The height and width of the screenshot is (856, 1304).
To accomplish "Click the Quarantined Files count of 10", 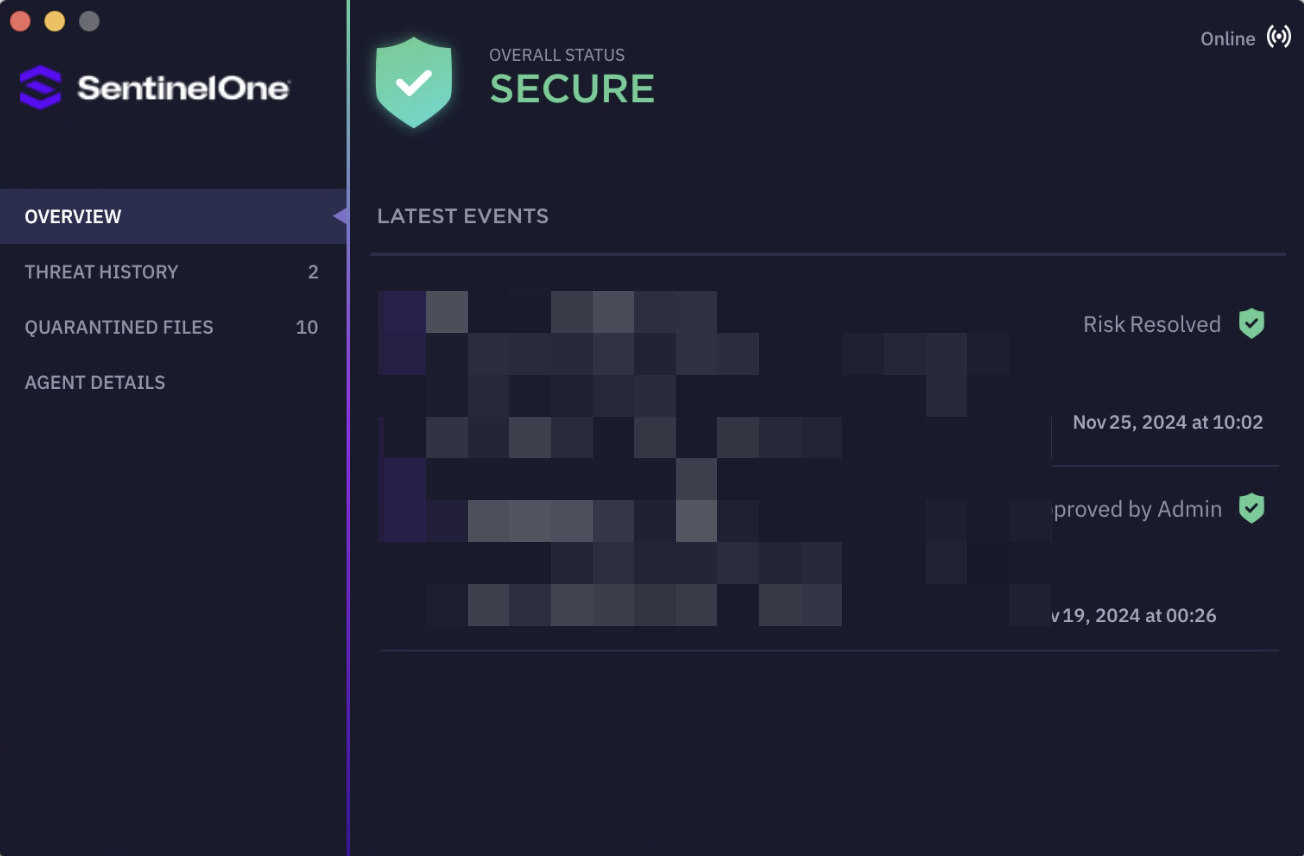I will (306, 327).
